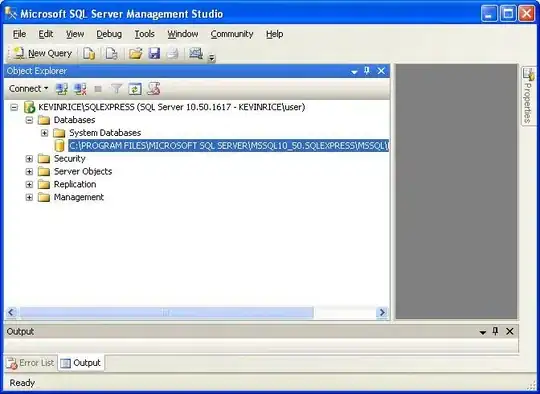Expand the Security folder
The image size is (540, 394).
(x=30, y=159)
